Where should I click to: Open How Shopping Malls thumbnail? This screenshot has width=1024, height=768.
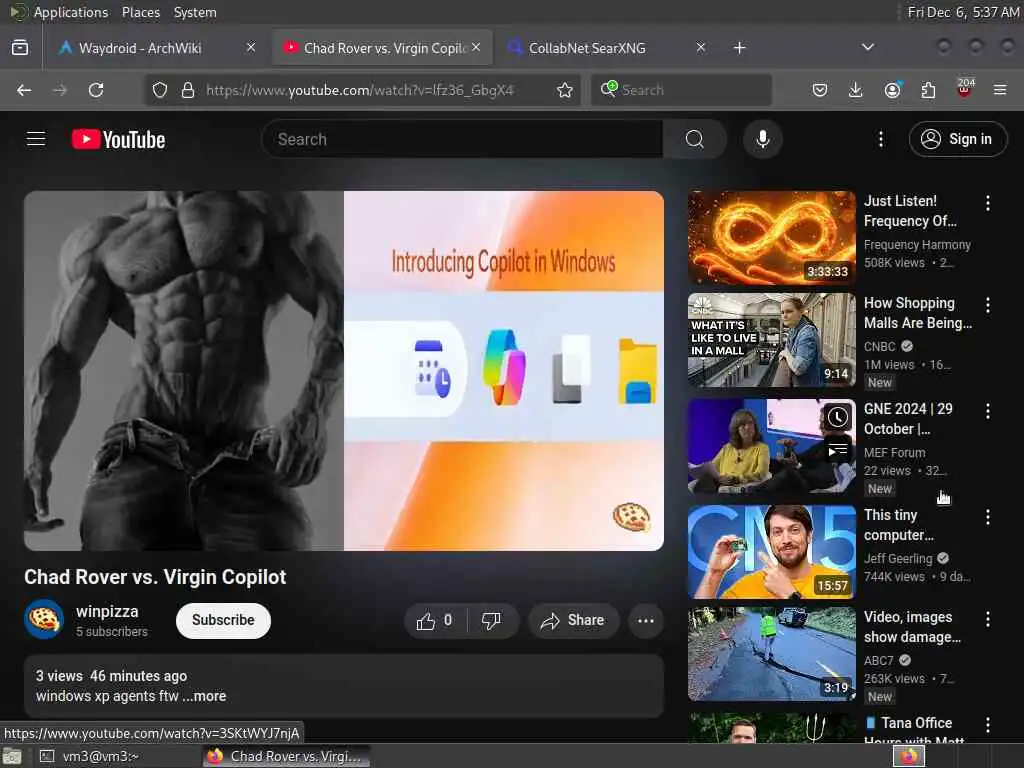(771, 340)
